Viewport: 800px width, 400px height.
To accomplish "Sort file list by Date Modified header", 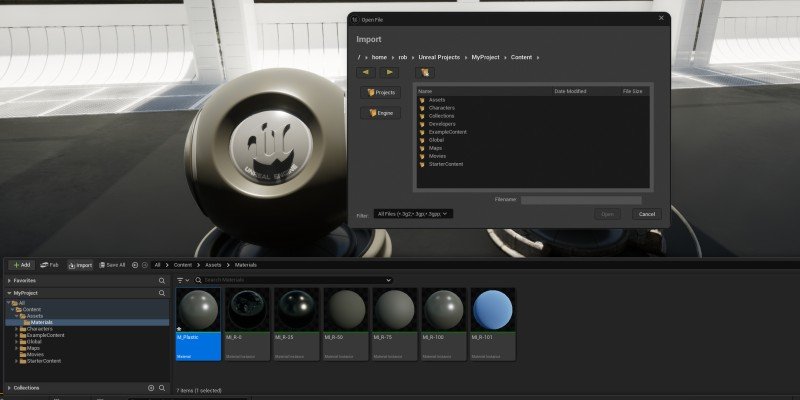I will coord(570,91).
